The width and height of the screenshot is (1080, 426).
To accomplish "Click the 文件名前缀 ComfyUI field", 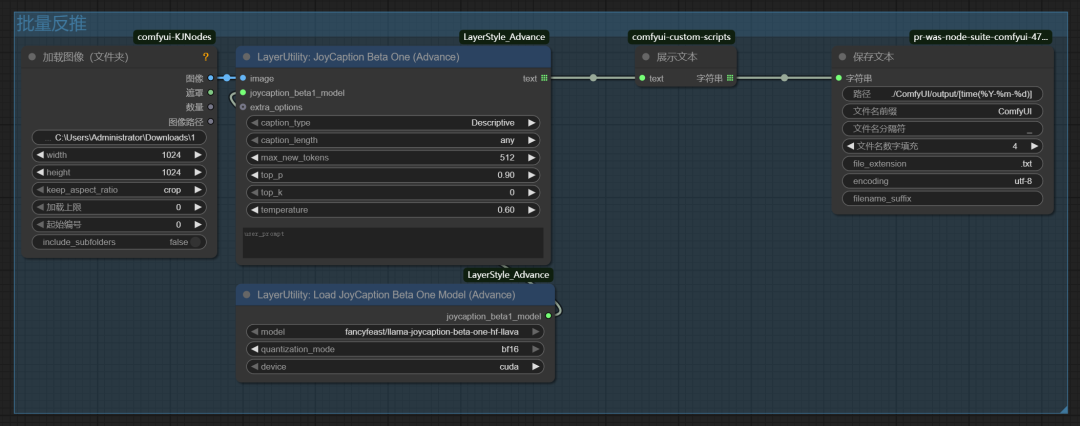I will click(x=942, y=111).
